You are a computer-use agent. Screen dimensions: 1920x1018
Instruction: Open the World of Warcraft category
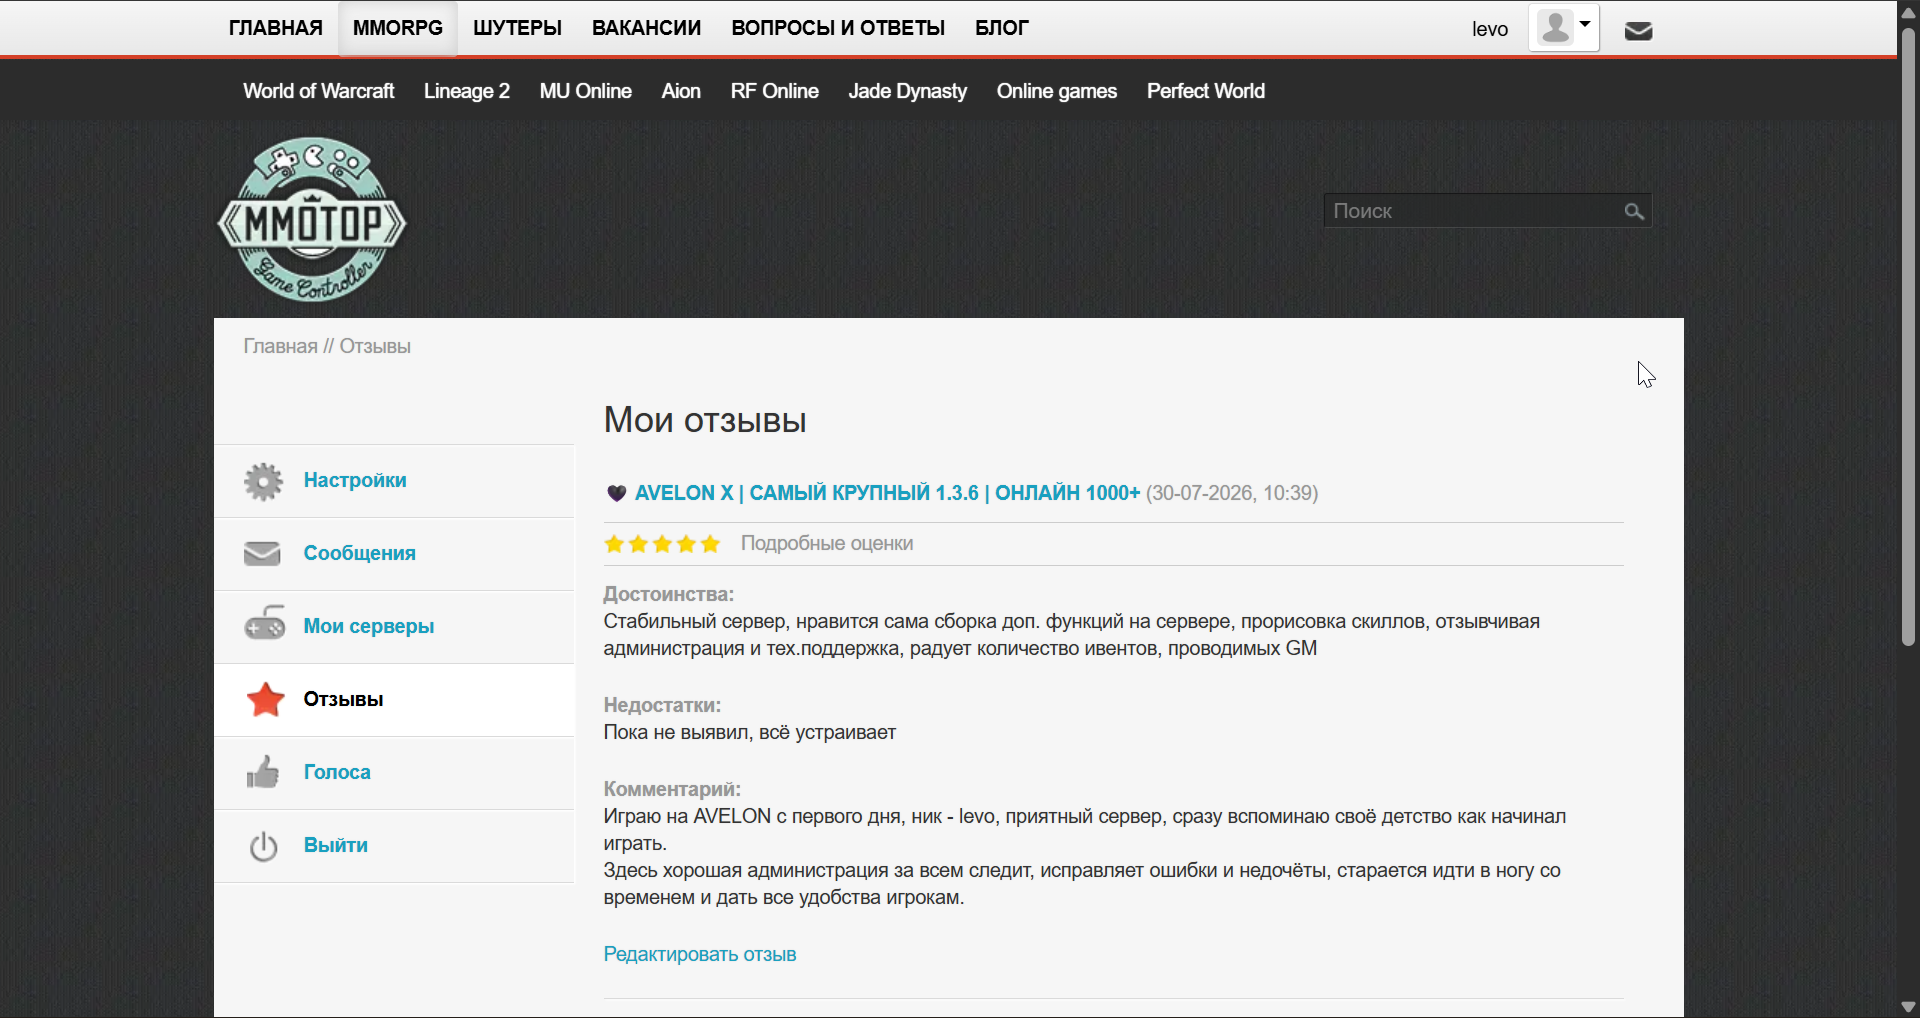319,91
